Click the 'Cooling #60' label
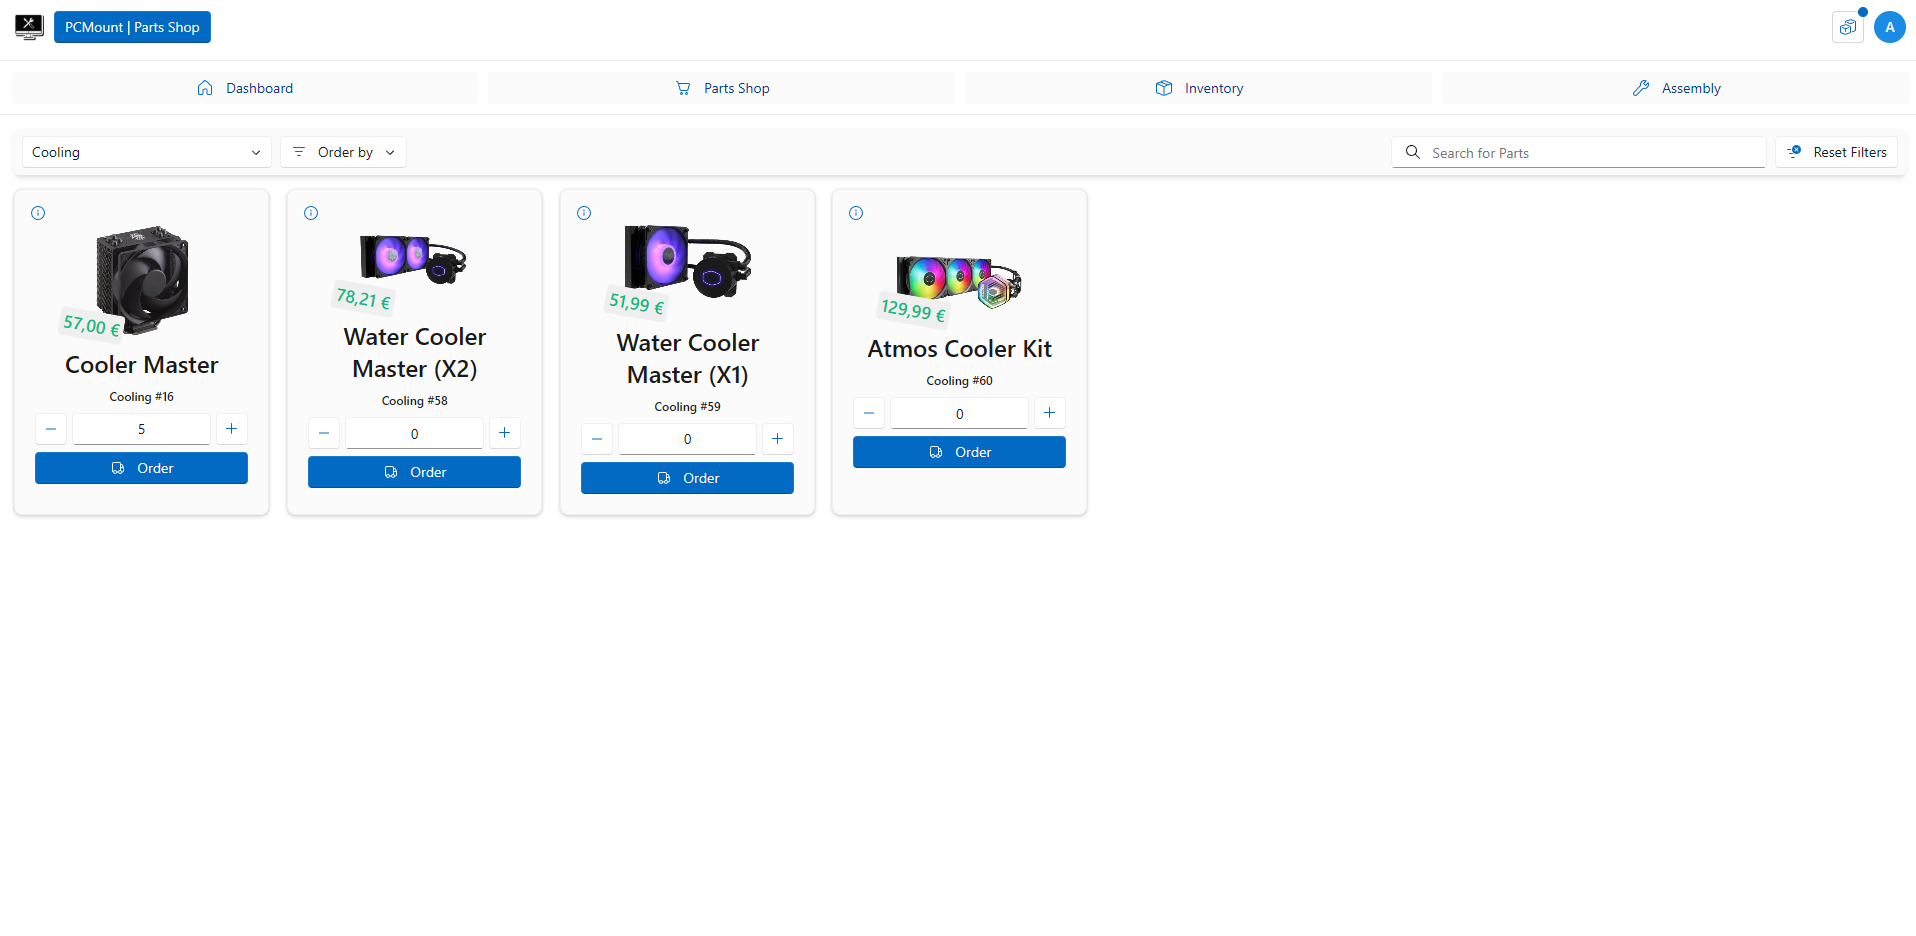 tap(959, 381)
